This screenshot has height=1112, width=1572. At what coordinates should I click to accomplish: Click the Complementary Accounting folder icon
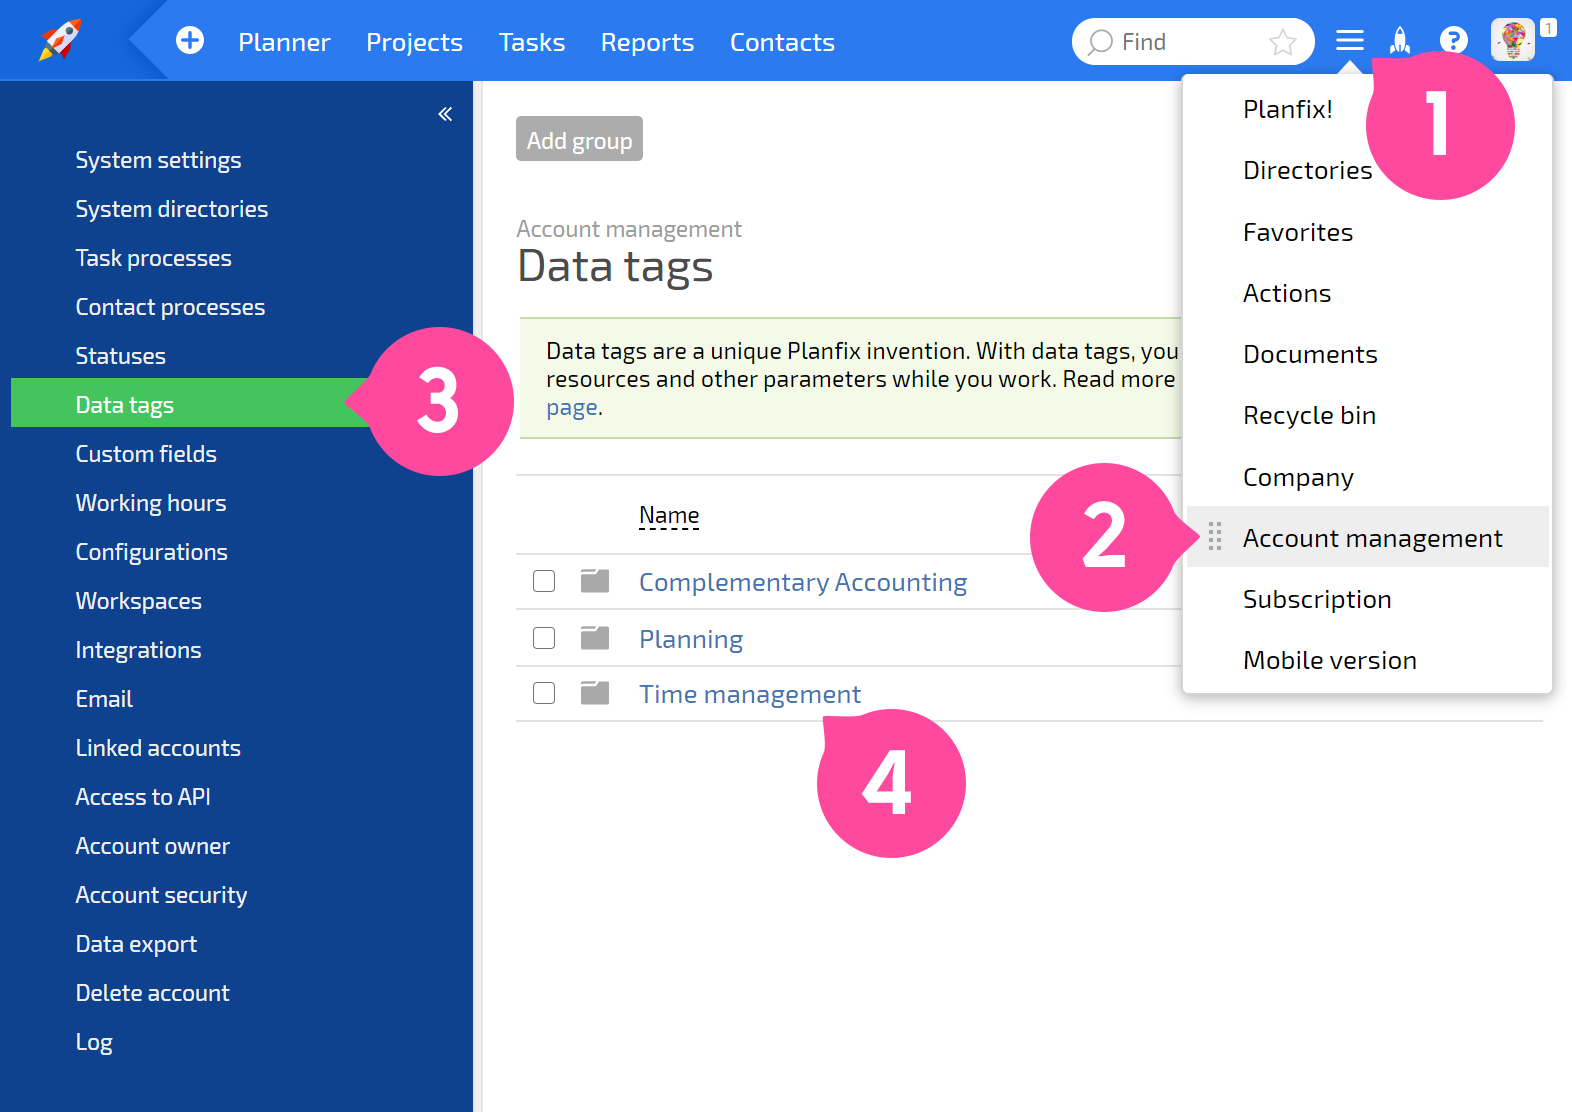pyautogui.click(x=595, y=581)
